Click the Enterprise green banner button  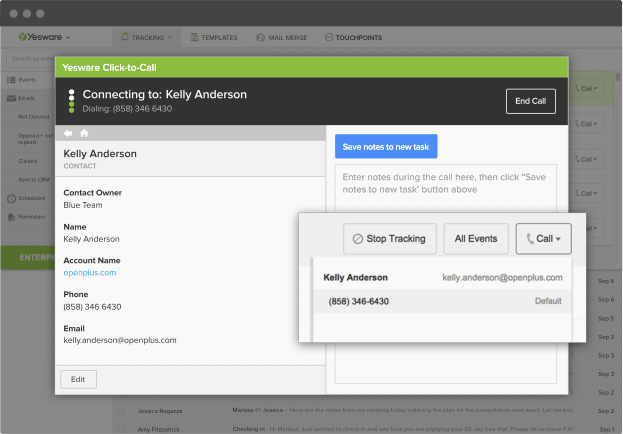pos(28,258)
